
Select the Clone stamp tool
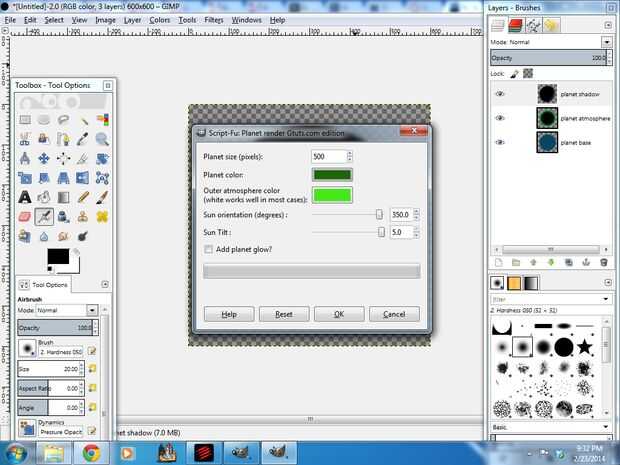pyautogui.click(x=83, y=217)
